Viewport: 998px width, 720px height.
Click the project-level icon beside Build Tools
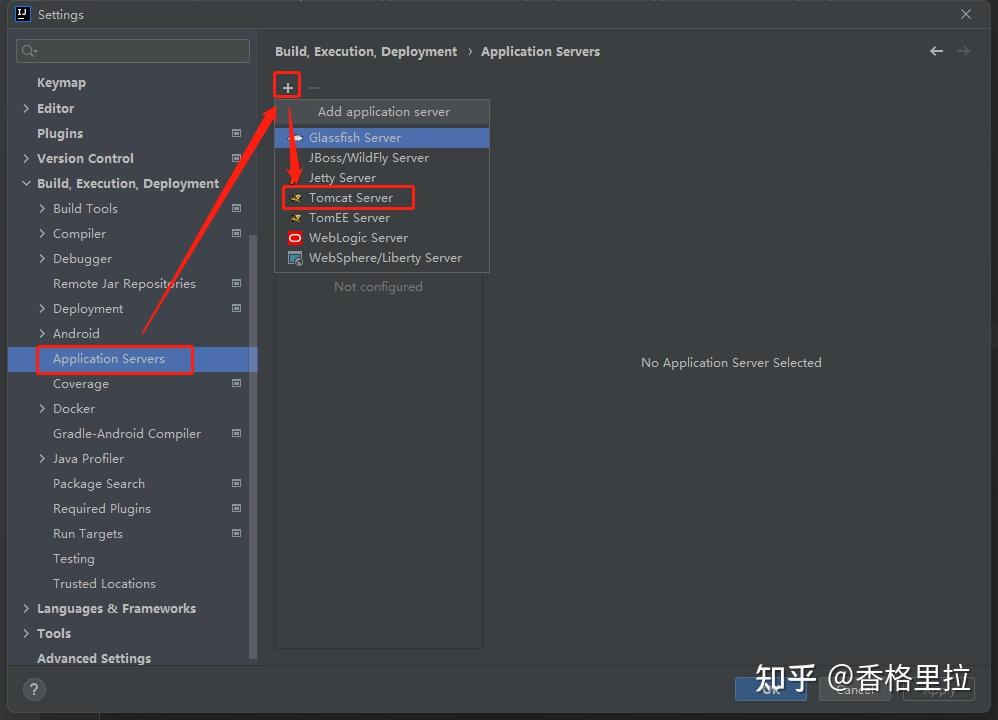[x=236, y=208]
